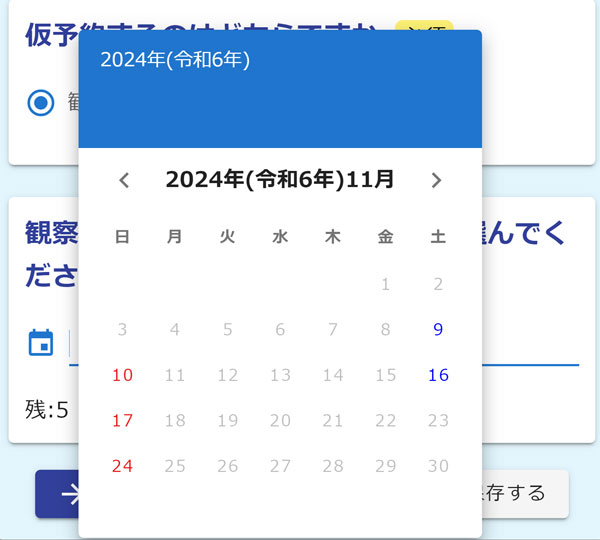Screen dimensions: 600x540
Task: Click the 2024年(令和6年)11月 month title
Action: point(280,179)
